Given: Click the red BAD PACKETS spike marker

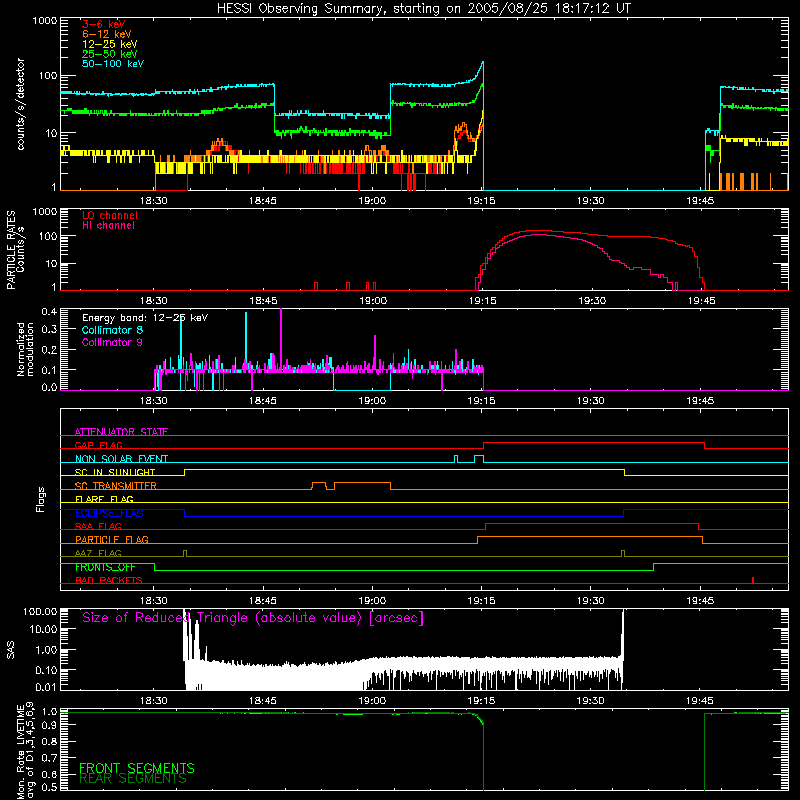Looking at the screenshot, I should (753, 580).
